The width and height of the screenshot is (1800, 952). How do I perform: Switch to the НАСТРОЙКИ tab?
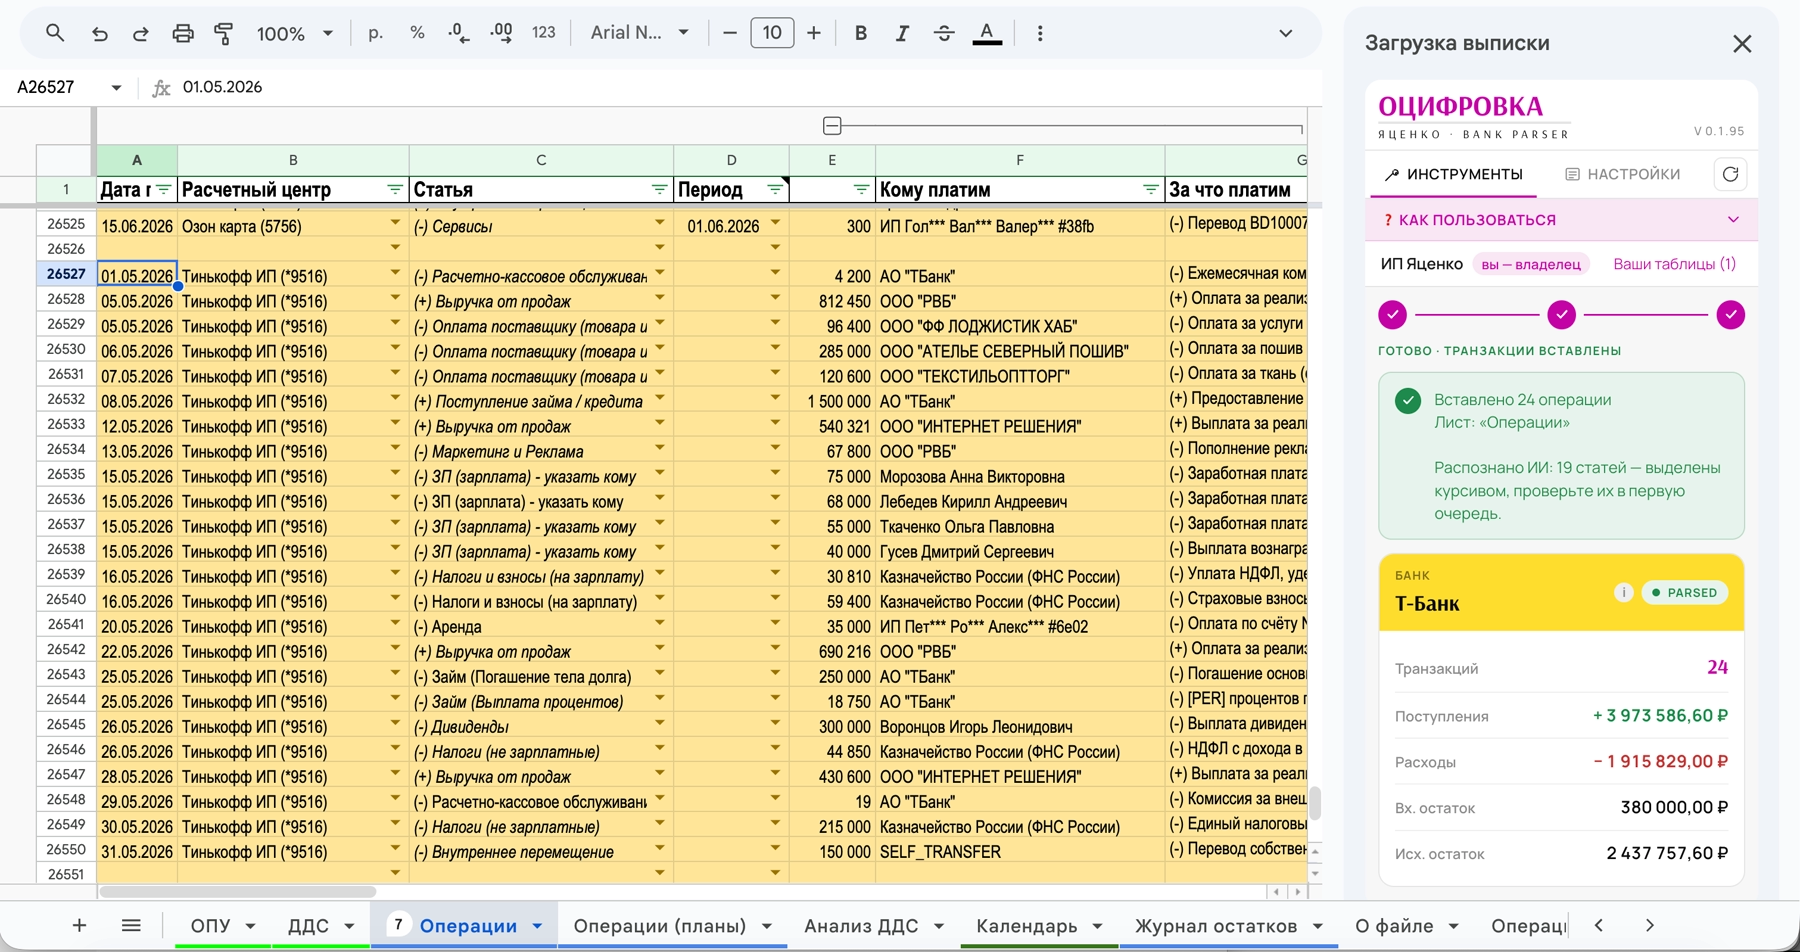[x=1622, y=174]
